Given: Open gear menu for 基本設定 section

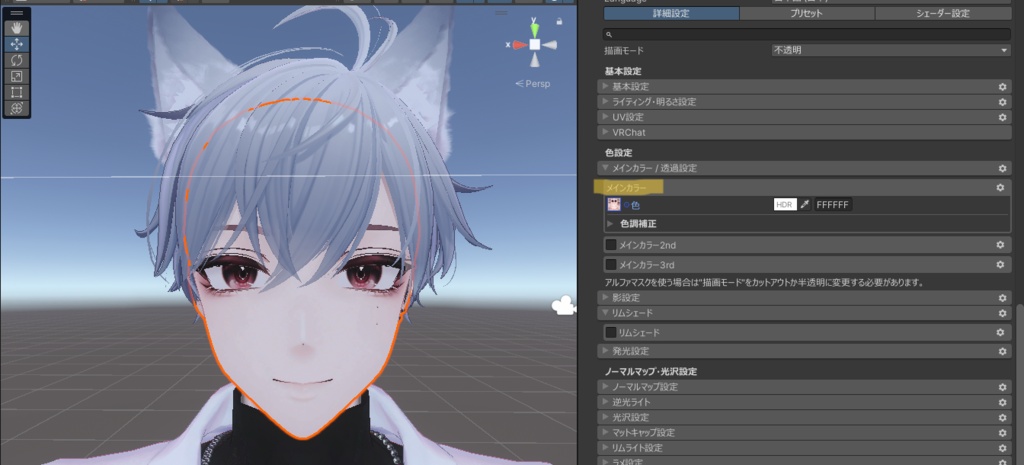Looking at the screenshot, I should click(x=1002, y=87).
